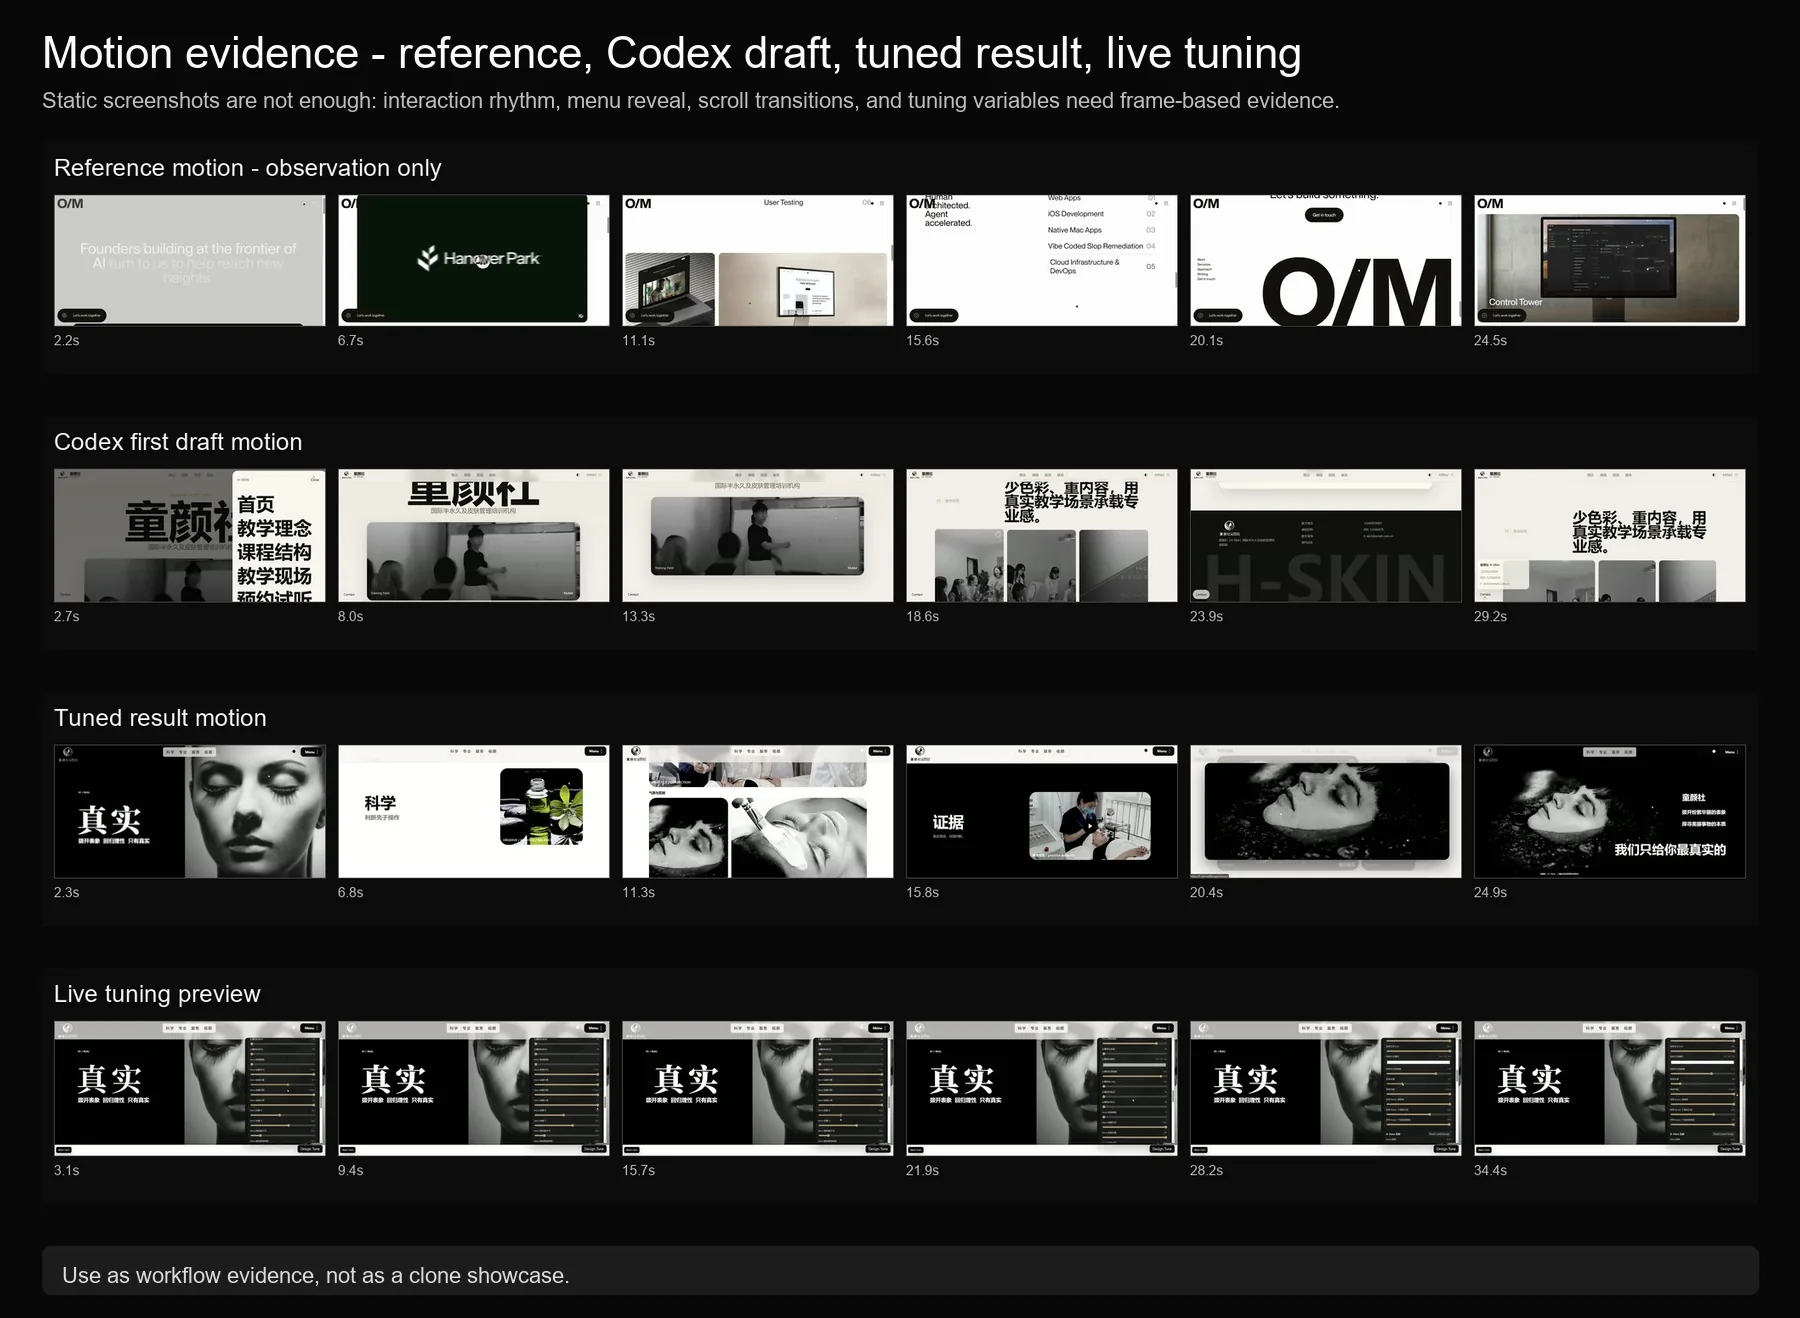
Task: Open the large O/M logo frame at 20.1s
Action: pos(1326,260)
